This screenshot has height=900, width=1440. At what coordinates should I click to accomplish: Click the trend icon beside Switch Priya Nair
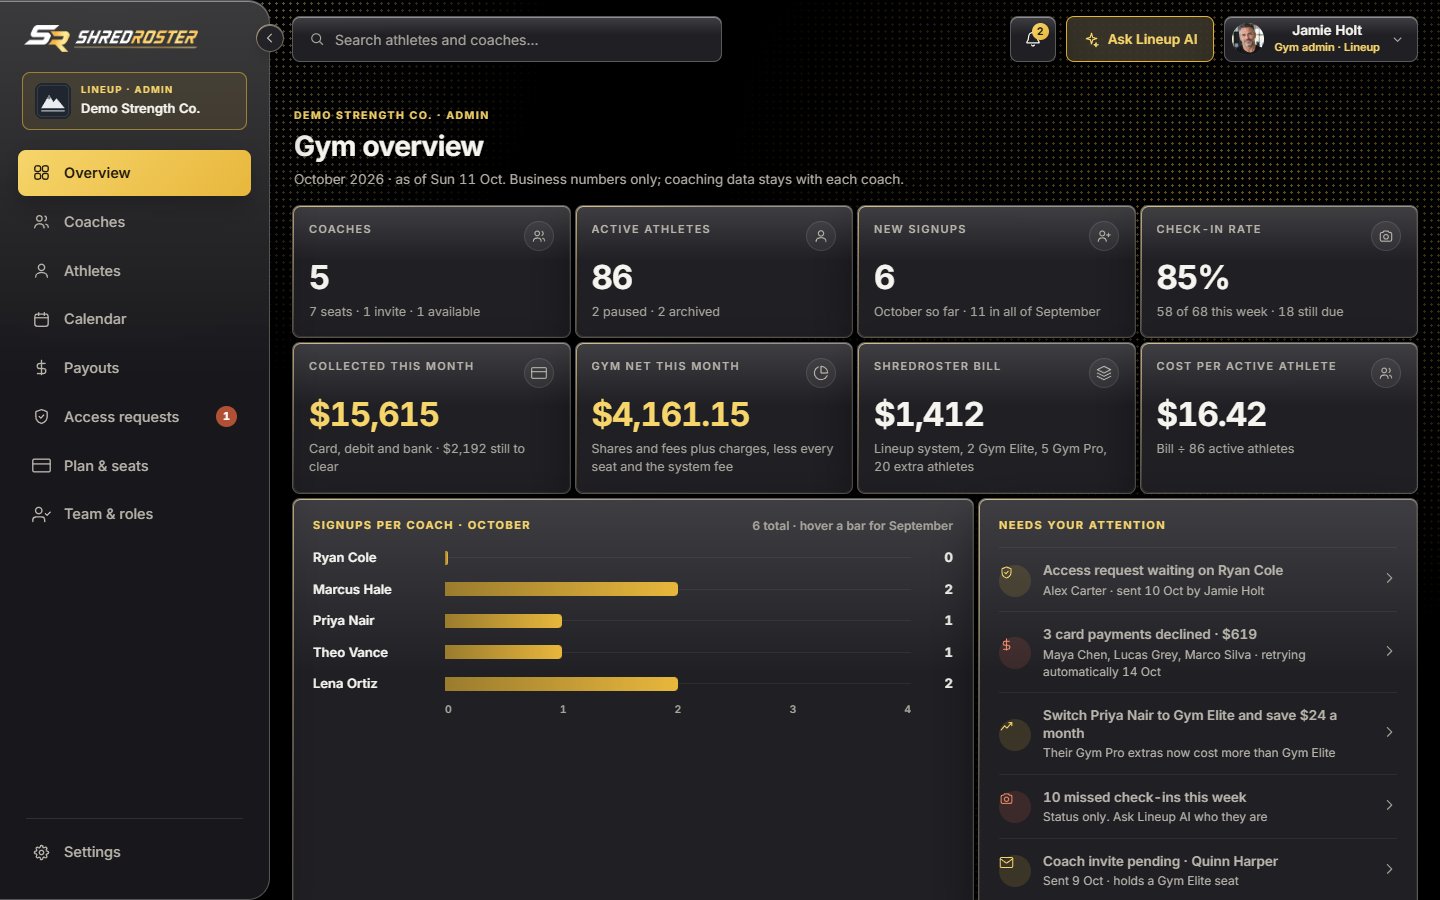click(1015, 734)
